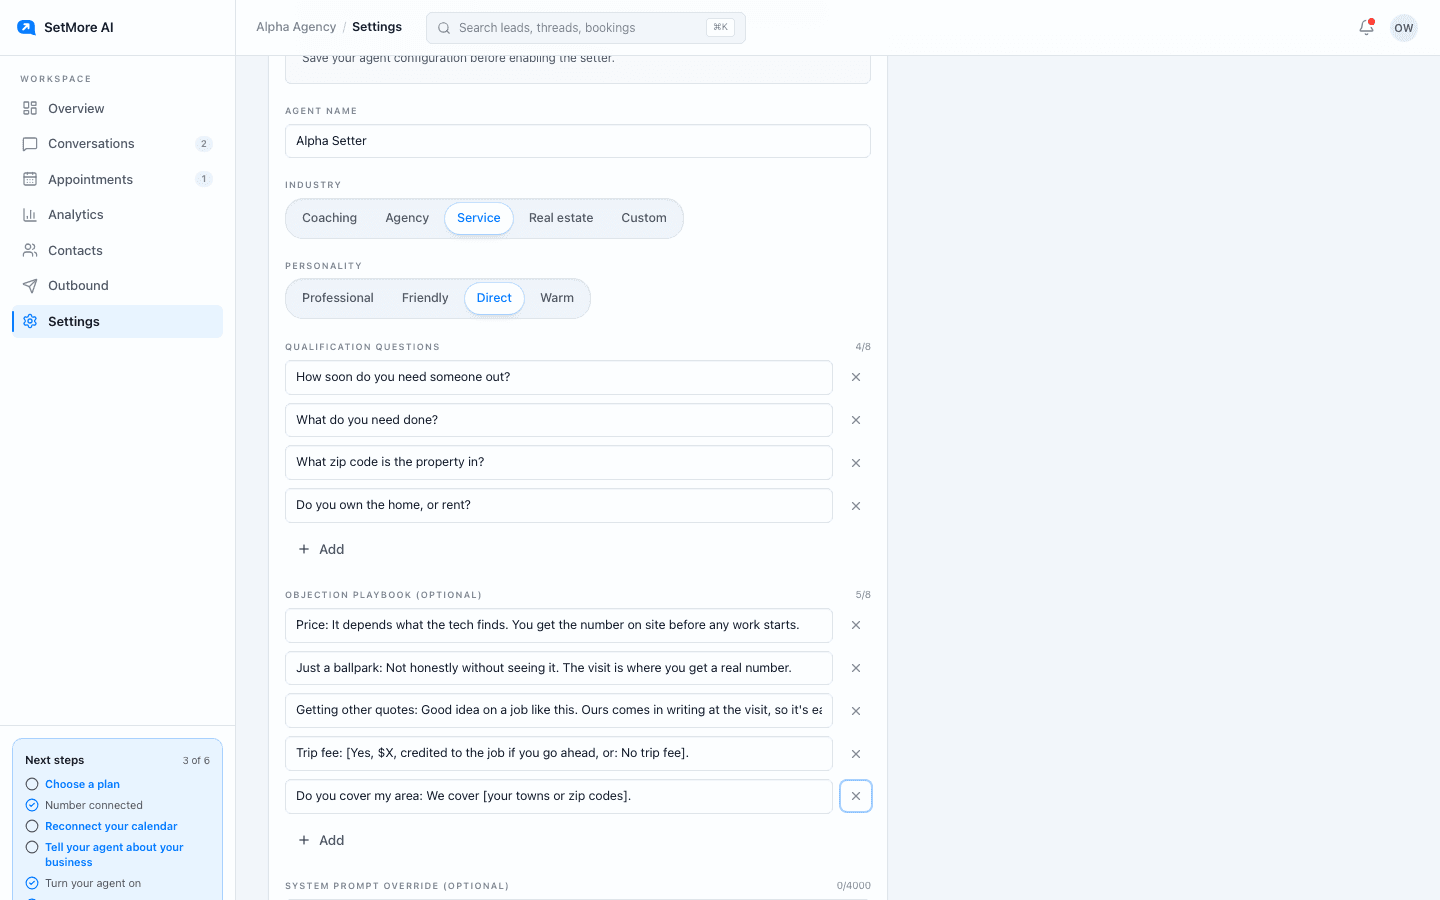Open Settings in the sidebar

117,321
